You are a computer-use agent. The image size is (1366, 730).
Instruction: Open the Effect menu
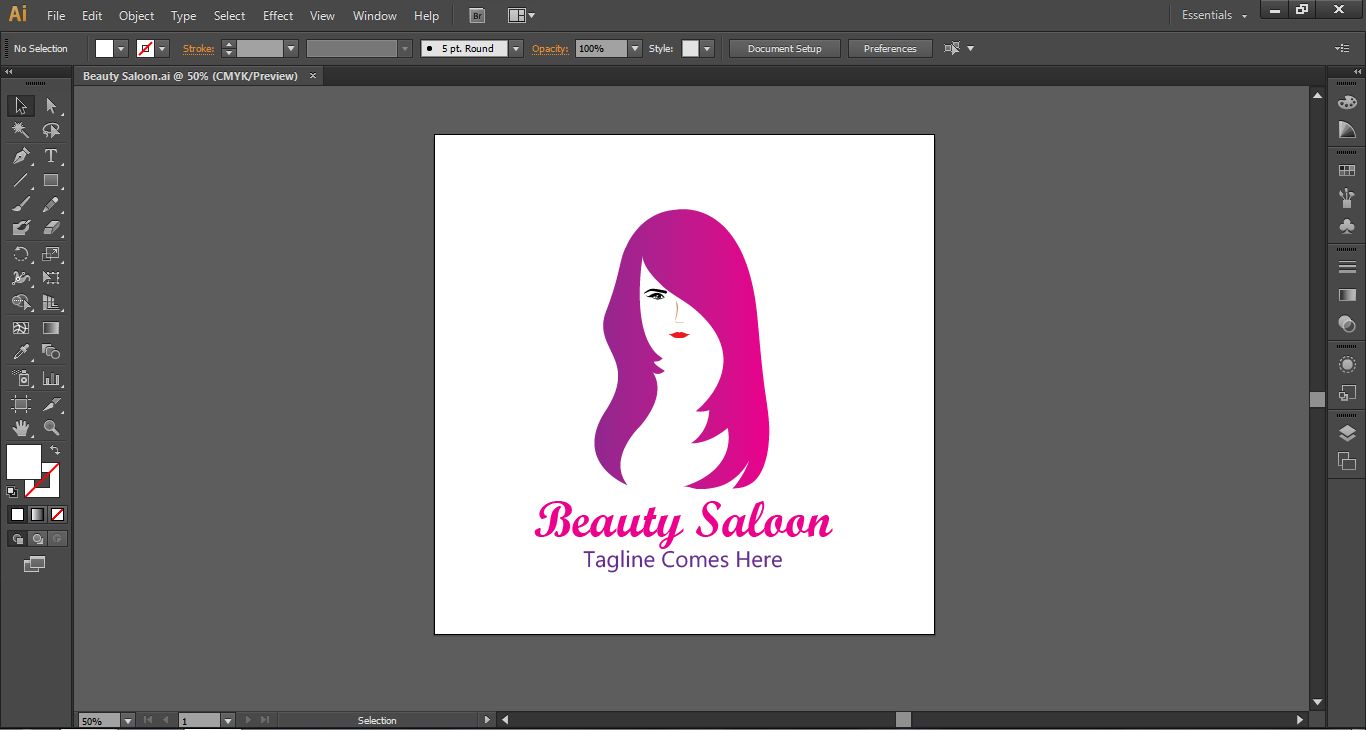(278, 15)
